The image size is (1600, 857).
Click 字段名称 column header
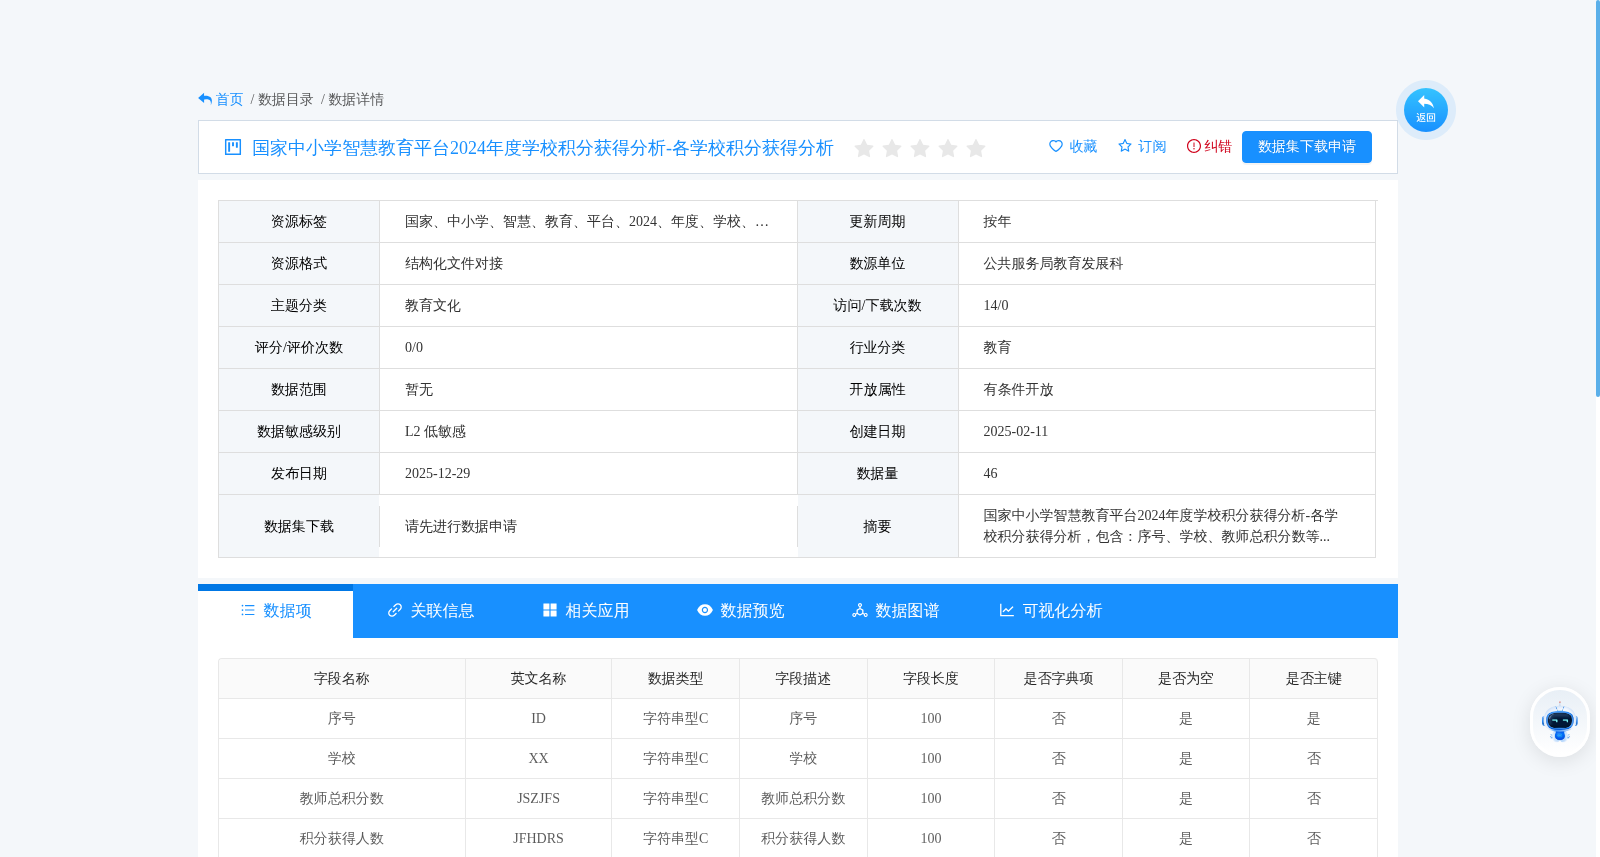pyautogui.click(x=342, y=679)
